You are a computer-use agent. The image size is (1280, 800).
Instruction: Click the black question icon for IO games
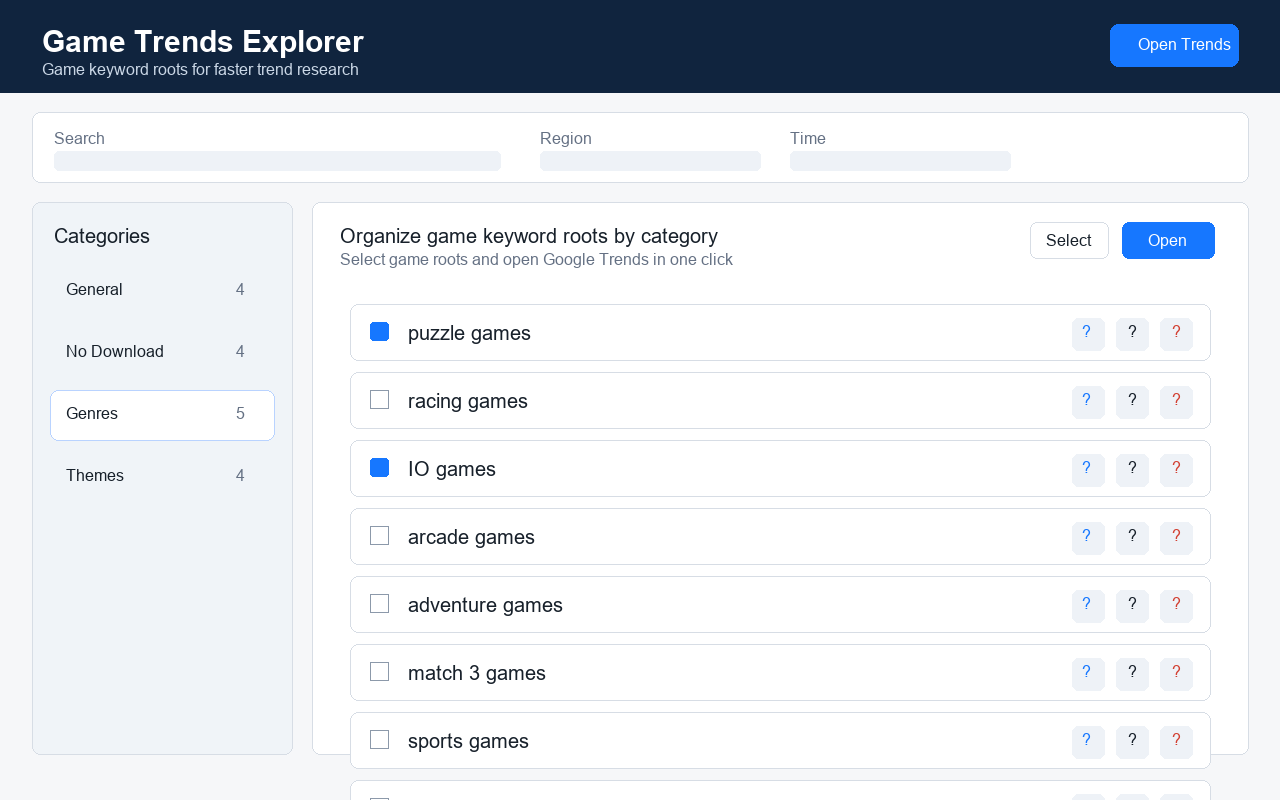point(1132,470)
